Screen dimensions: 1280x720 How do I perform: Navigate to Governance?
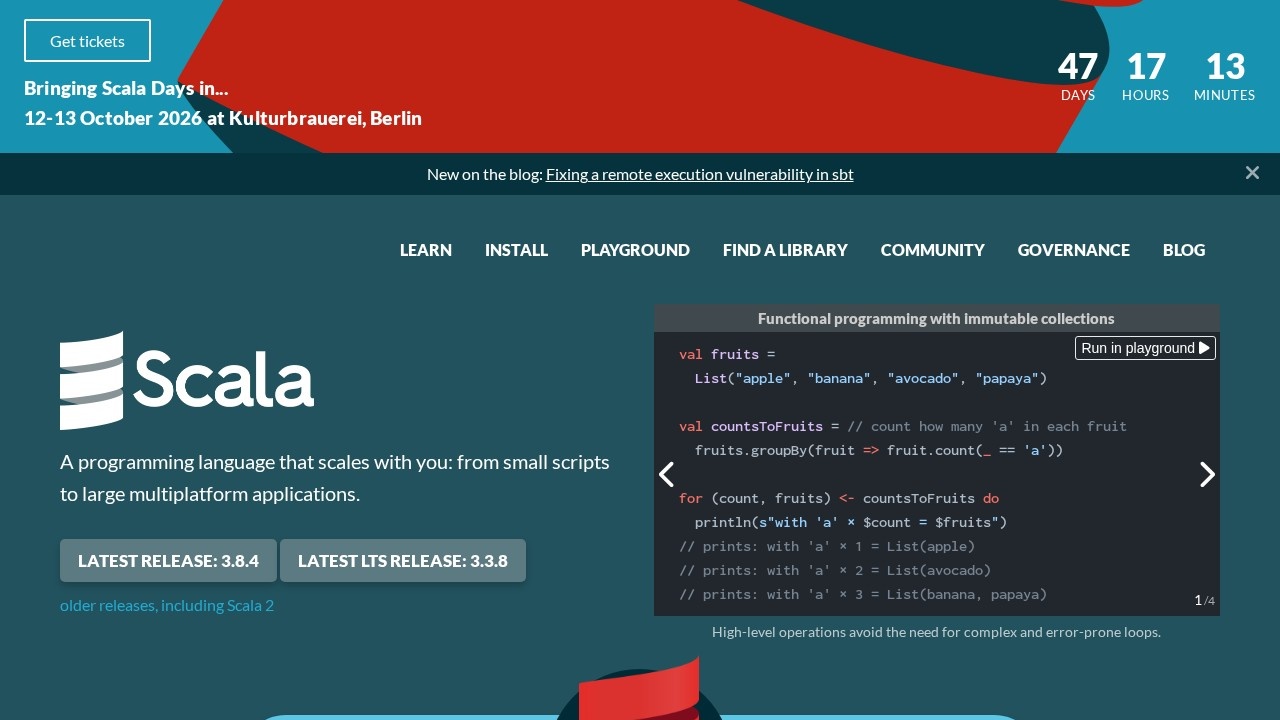click(1074, 250)
